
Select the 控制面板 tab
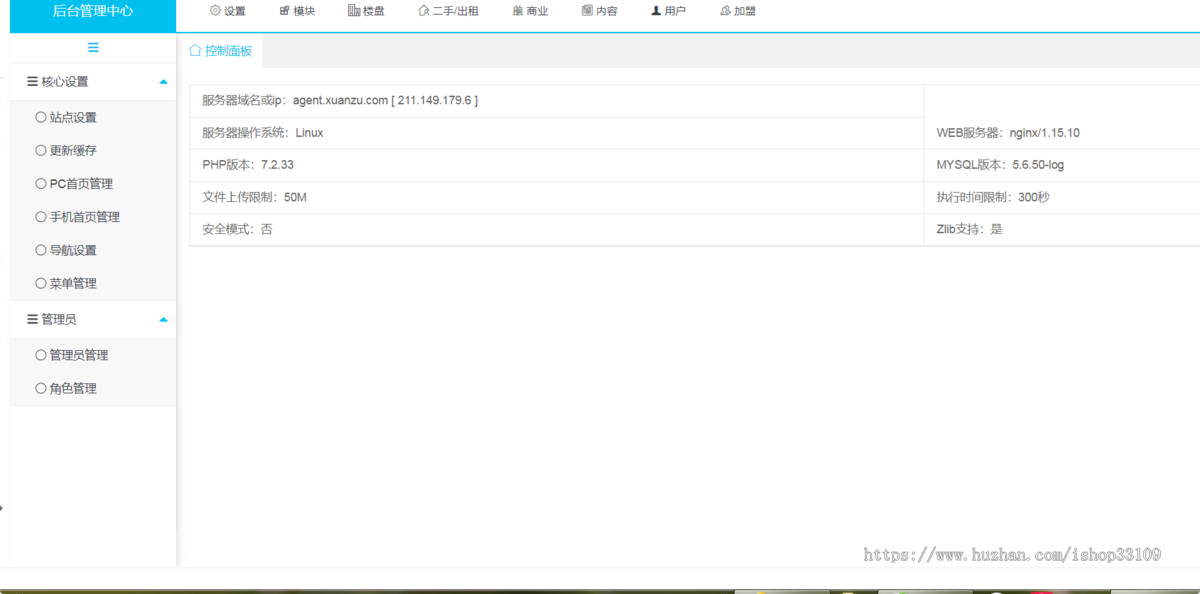[x=220, y=50]
